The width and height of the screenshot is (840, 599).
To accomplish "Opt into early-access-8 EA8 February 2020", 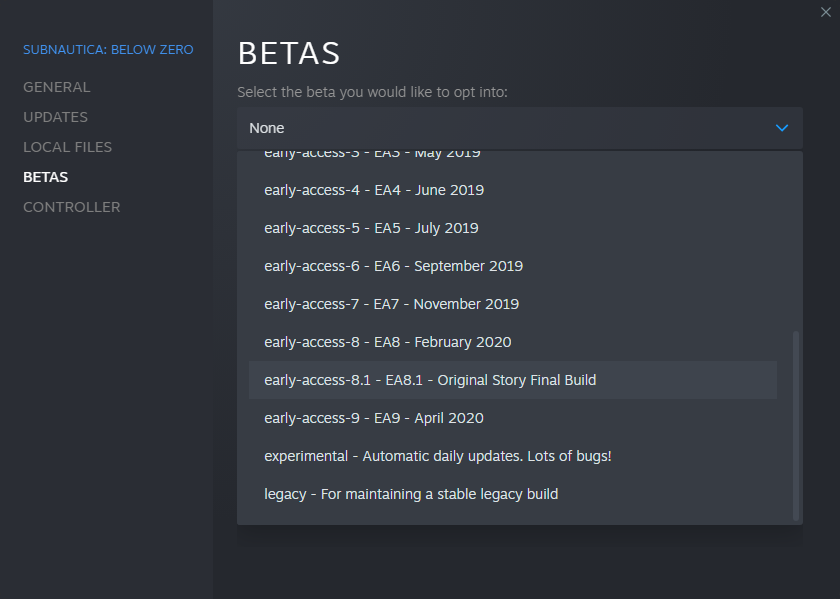I will (387, 342).
